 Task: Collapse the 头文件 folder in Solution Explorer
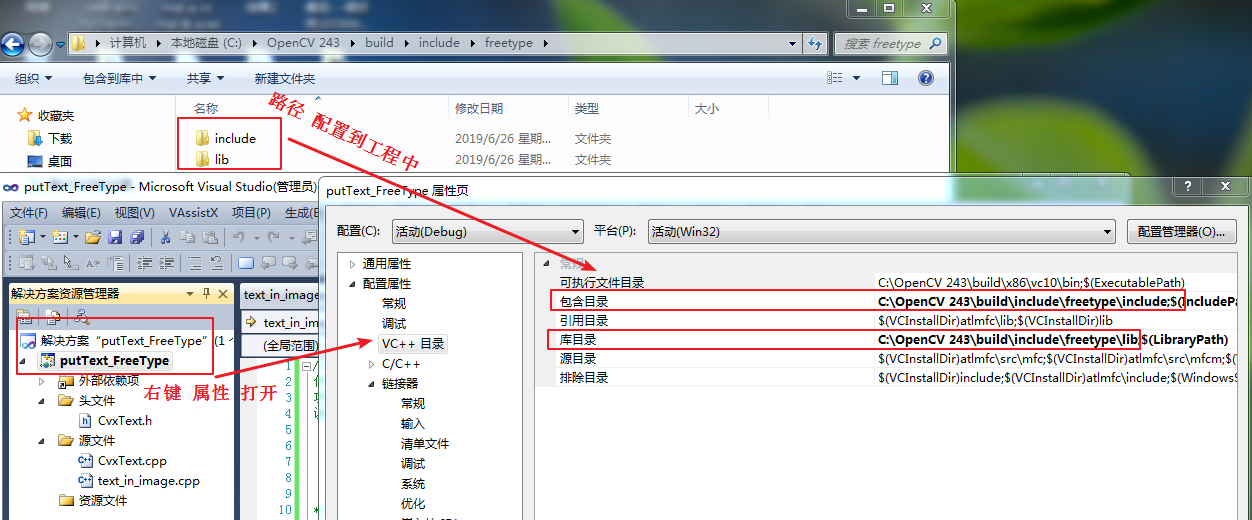42,401
